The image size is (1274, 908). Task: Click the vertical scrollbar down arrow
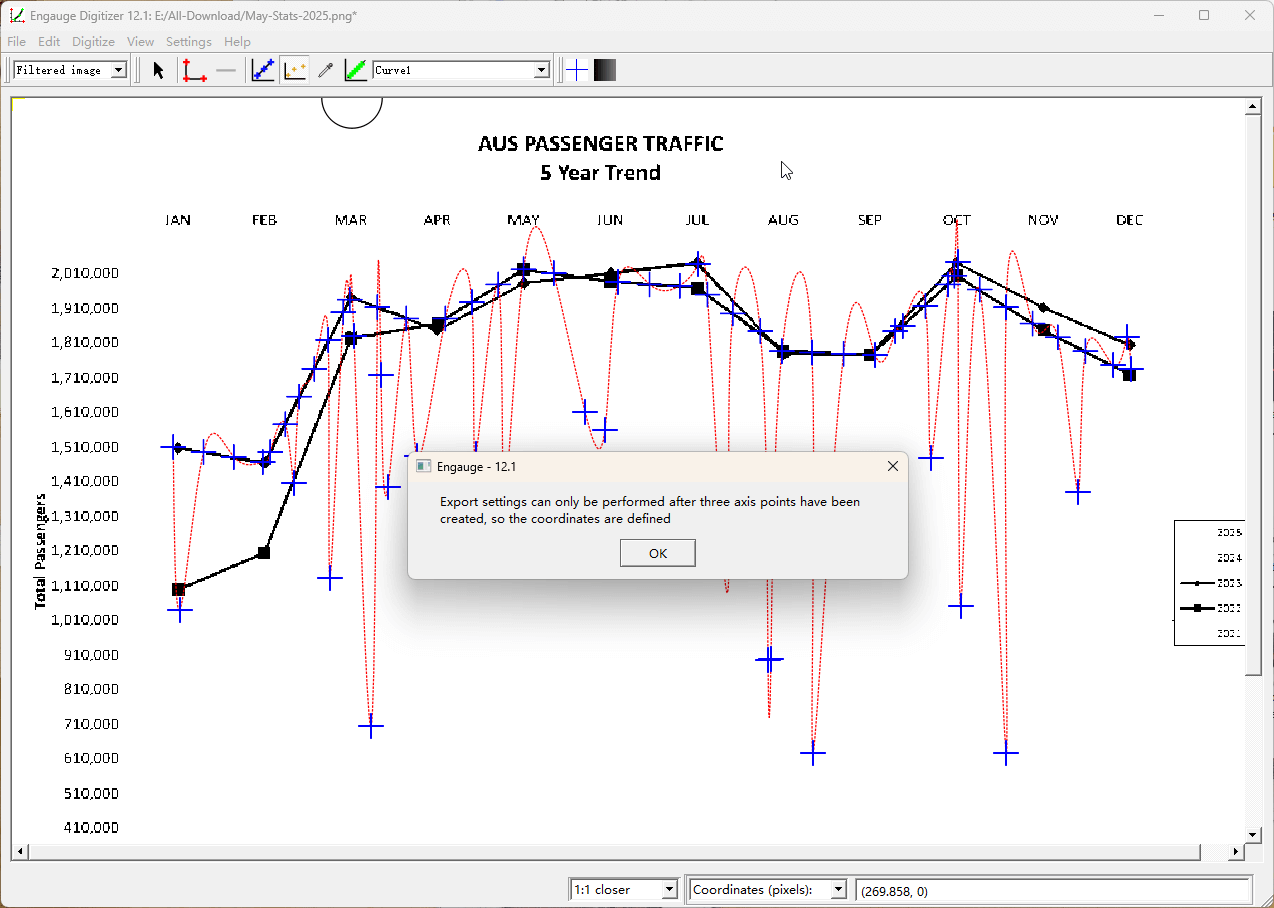coord(1252,835)
